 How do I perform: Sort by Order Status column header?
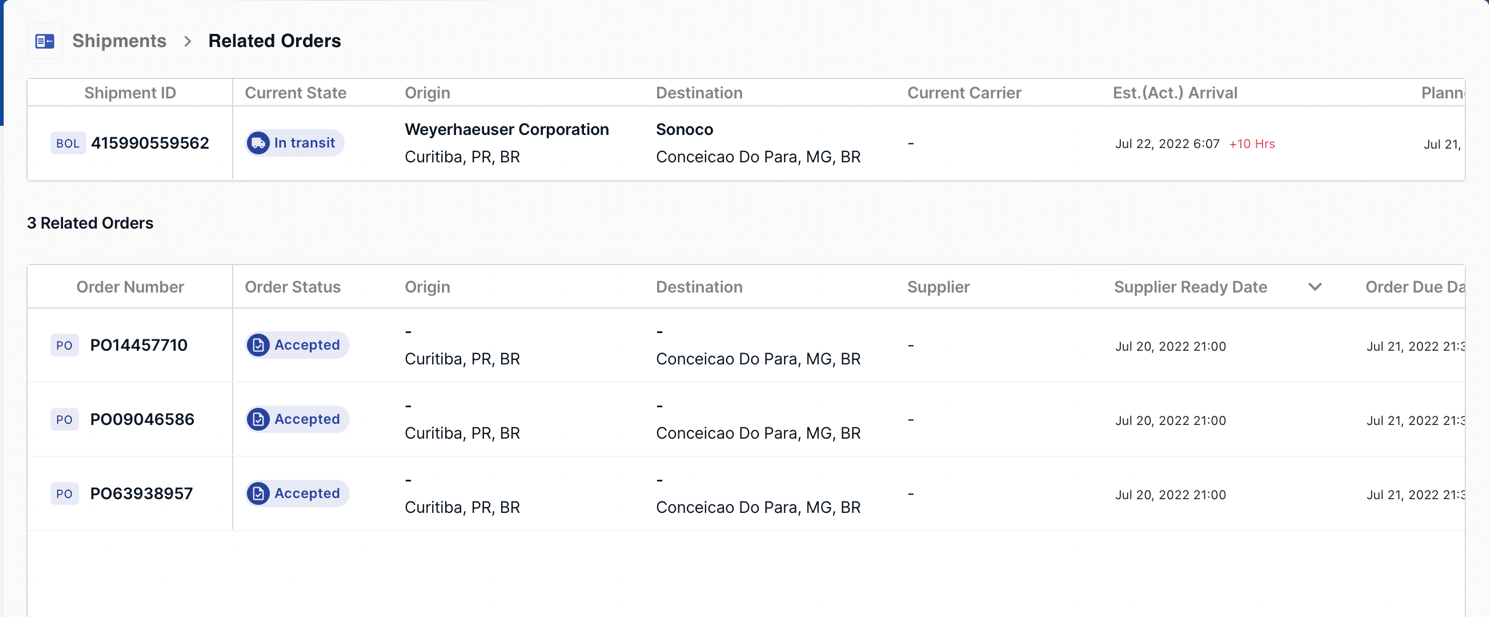pos(293,287)
